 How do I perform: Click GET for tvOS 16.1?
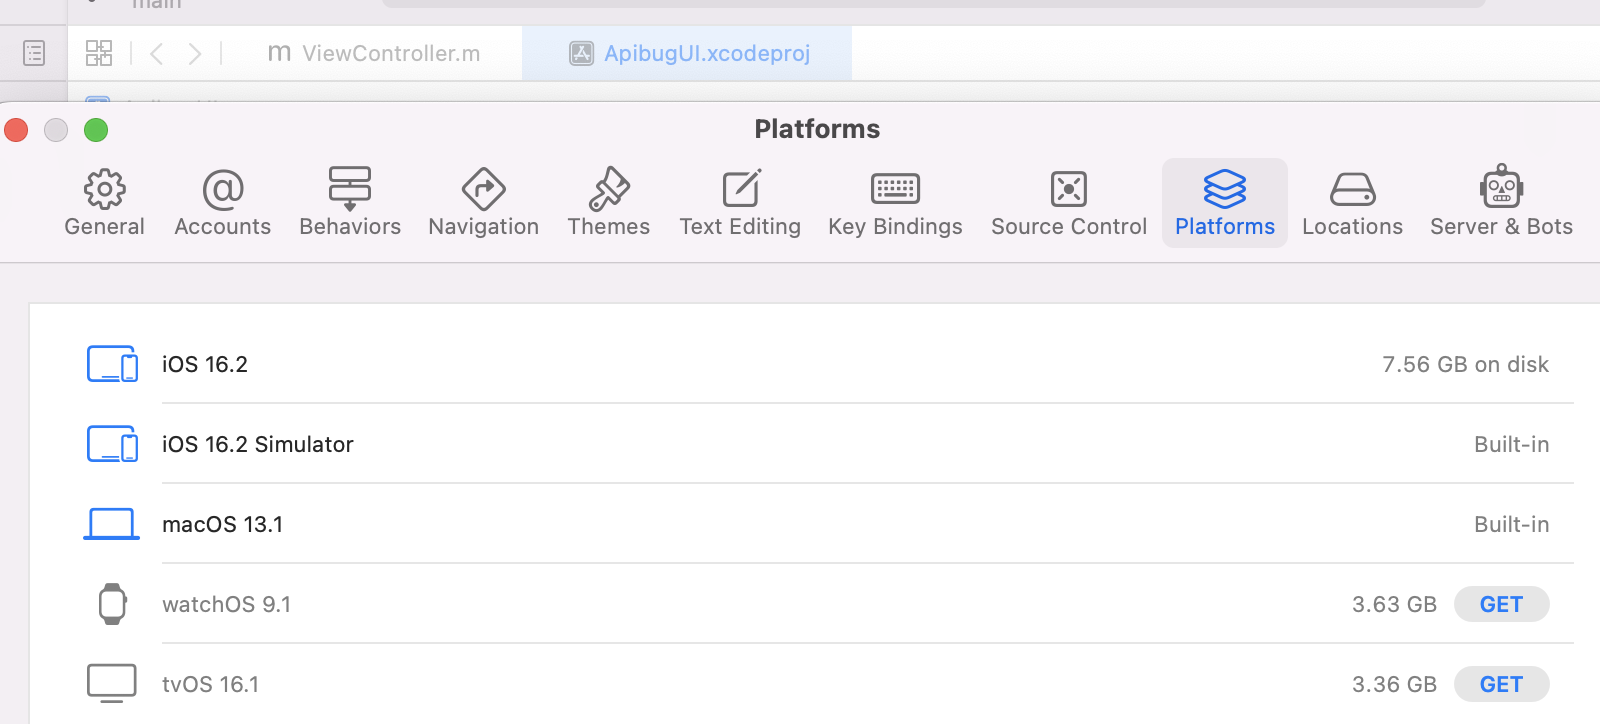pyautogui.click(x=1500, y=684)
